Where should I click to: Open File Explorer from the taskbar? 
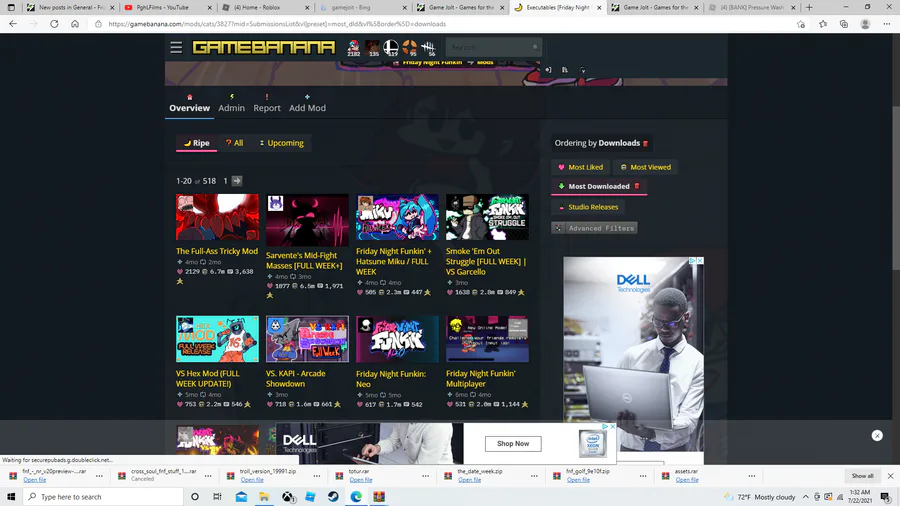coord(264,497)
